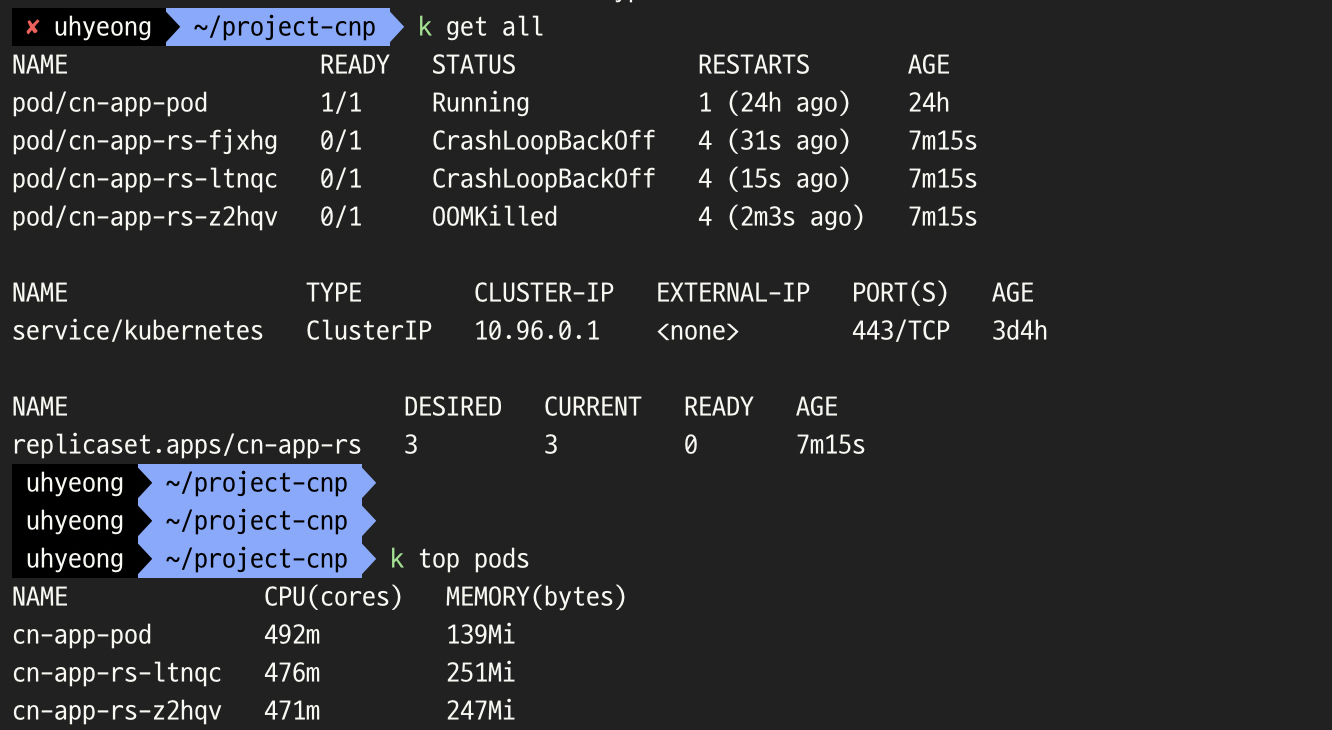The width and height of the screenshot is (1332, 730).
Task: Click memory value 247Mi
Action: 481,711
